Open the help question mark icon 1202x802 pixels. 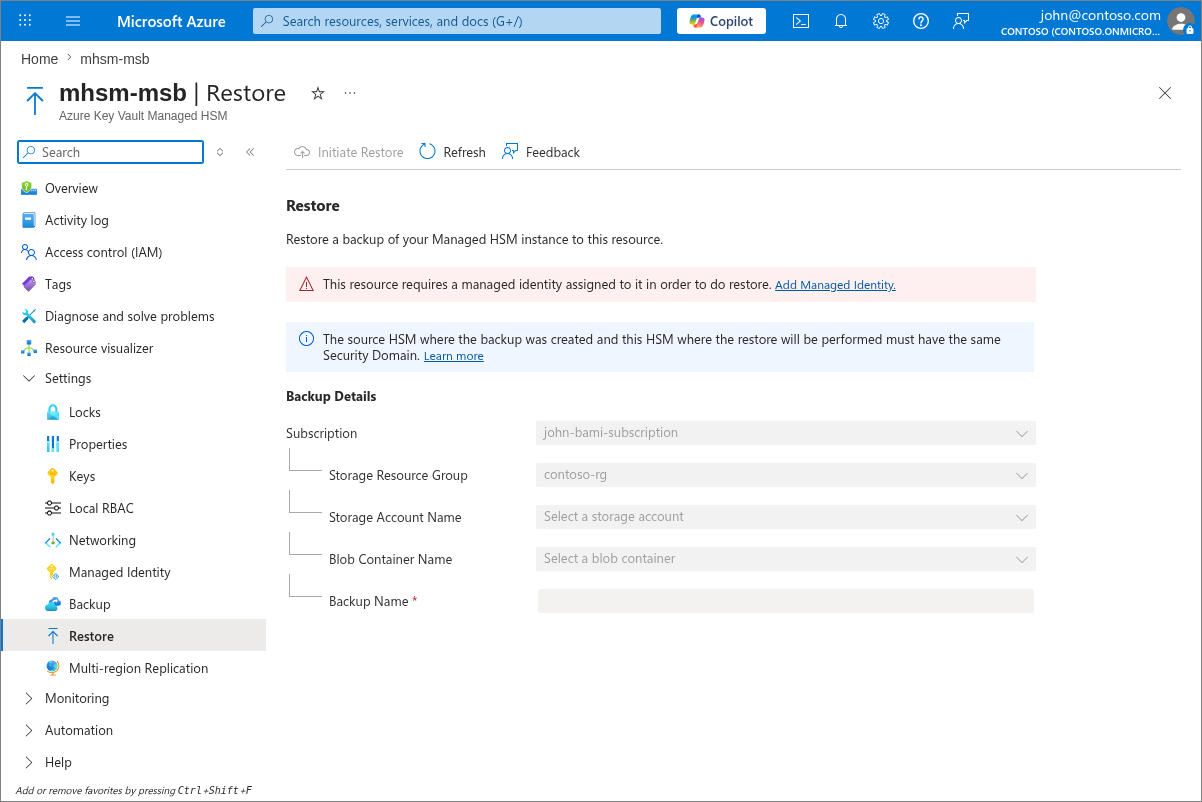(x=921, y=21)
